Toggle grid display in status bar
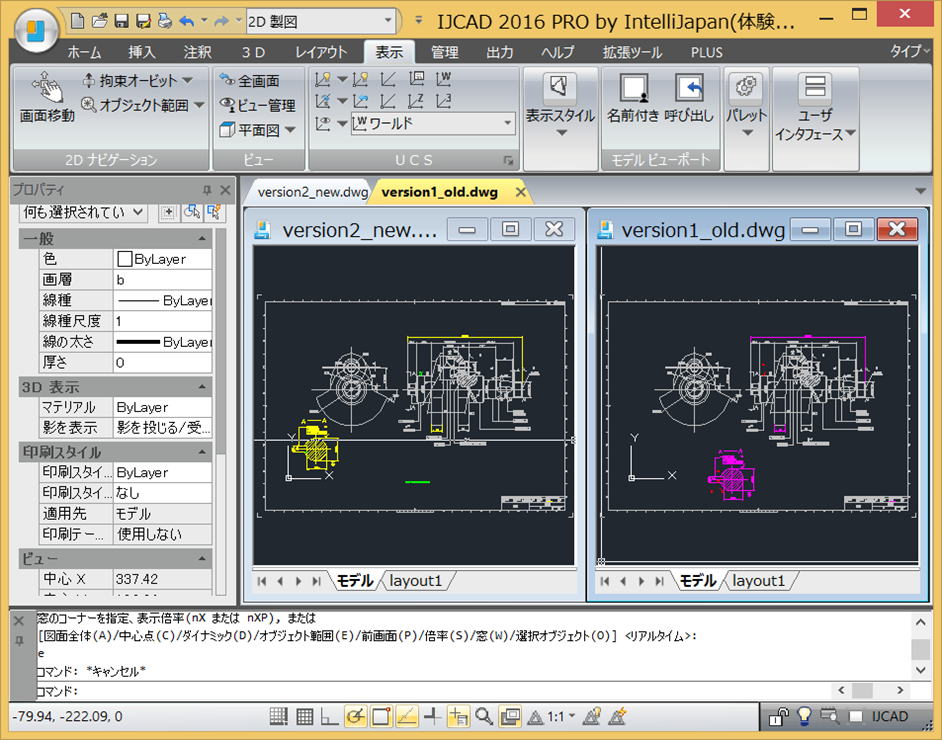942x740 pixels. point(304,717)
